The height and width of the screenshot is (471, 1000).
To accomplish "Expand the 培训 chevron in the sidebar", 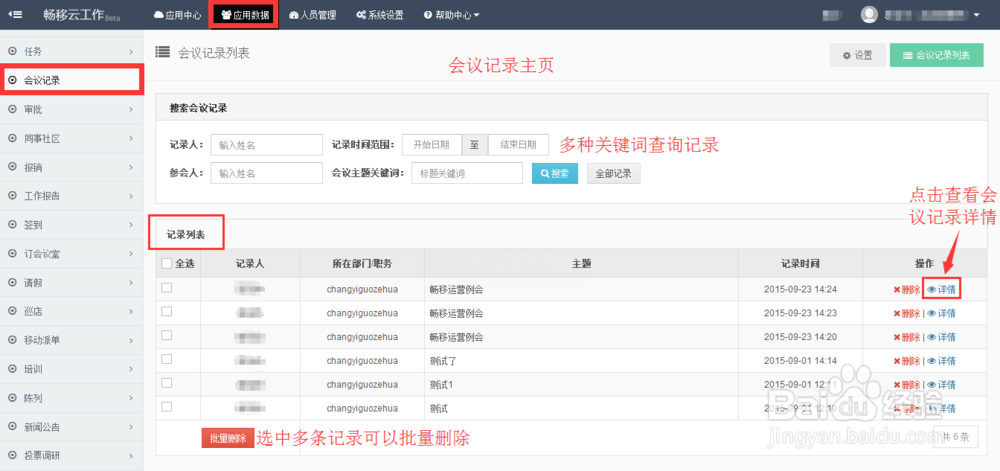I will click(131, 369).
